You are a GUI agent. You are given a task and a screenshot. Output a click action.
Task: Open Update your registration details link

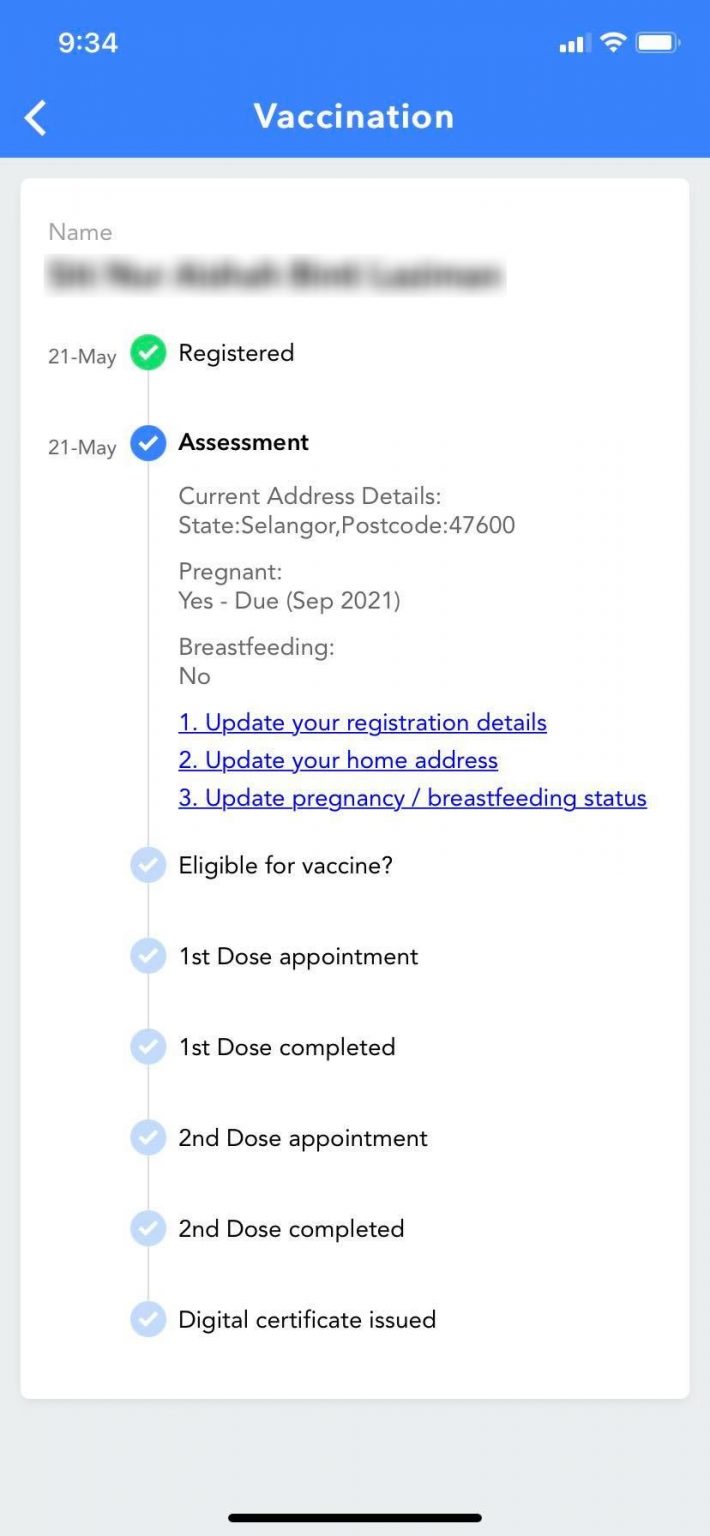(x=362, y=723)
